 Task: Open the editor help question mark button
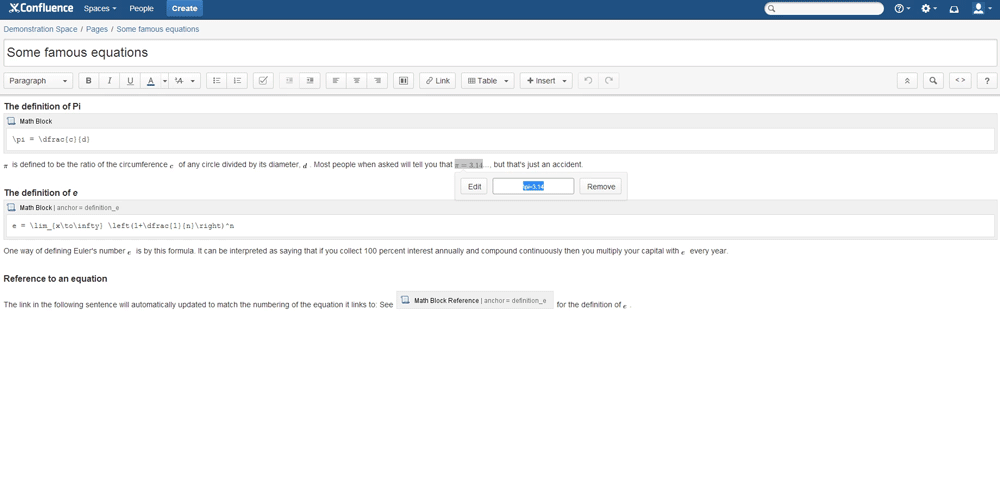tap(987, 81)
